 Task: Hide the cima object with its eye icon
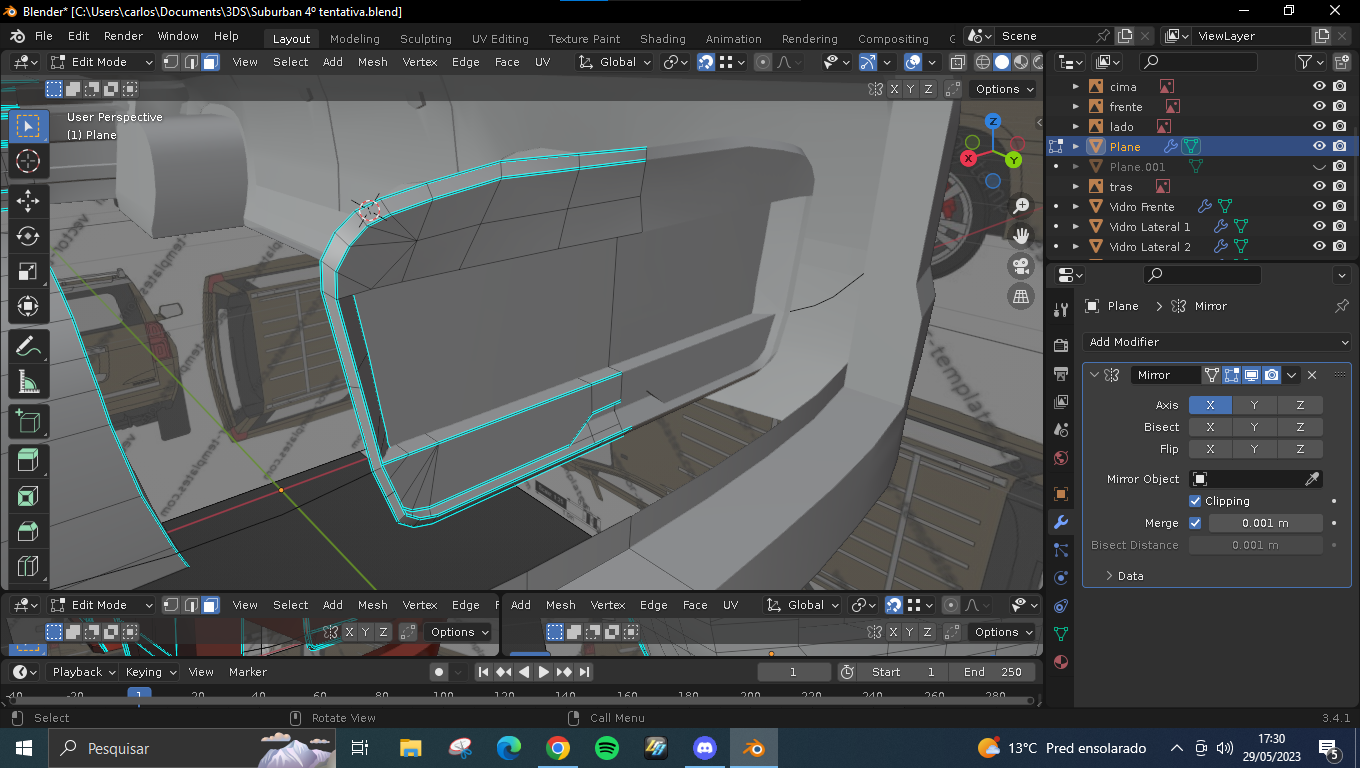[1319, 87]
